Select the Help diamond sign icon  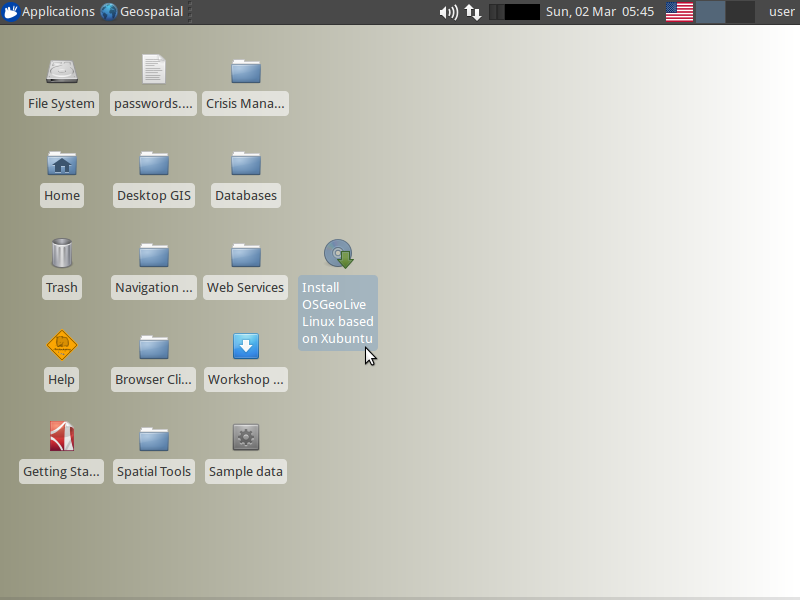pos(62,345)
